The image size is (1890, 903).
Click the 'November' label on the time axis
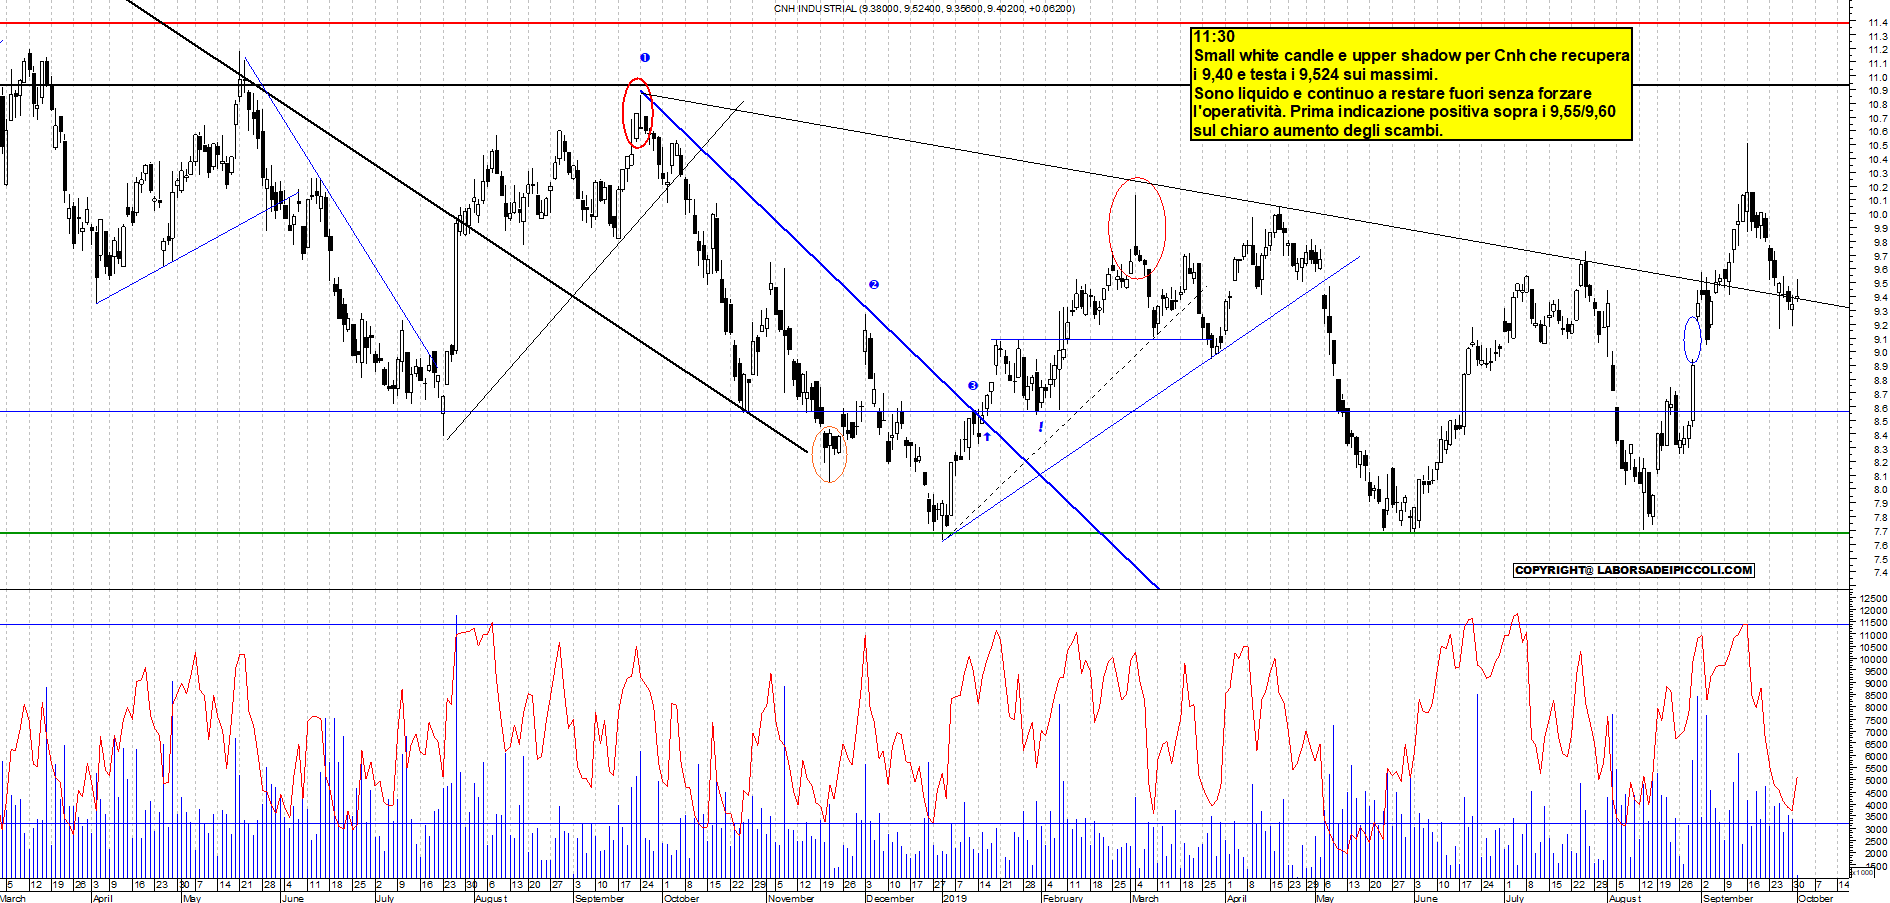tap(791, 898)
